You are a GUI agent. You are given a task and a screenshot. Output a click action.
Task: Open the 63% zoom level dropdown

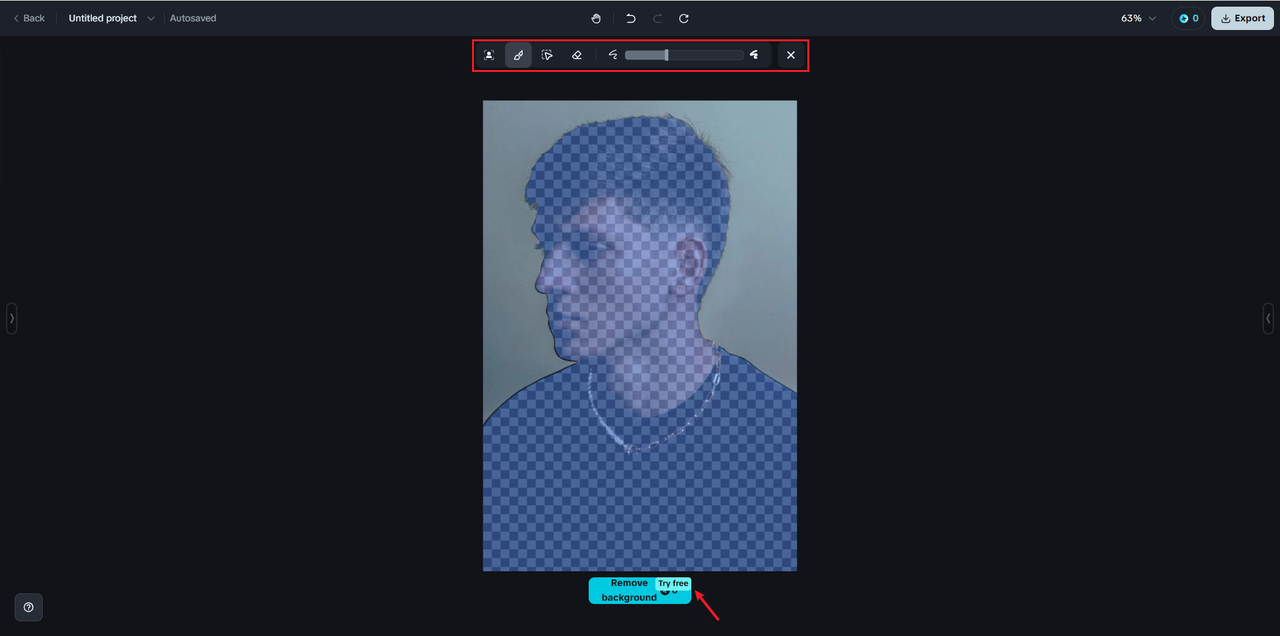1138,18
